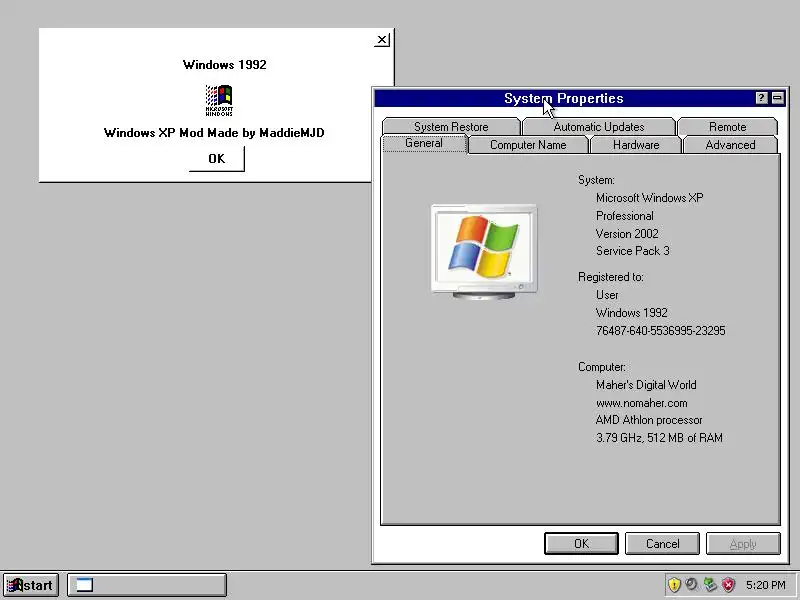800x600 pixels.
Task: Click the yellow Windows Update shield tray icon
Action: coord(674,585)
